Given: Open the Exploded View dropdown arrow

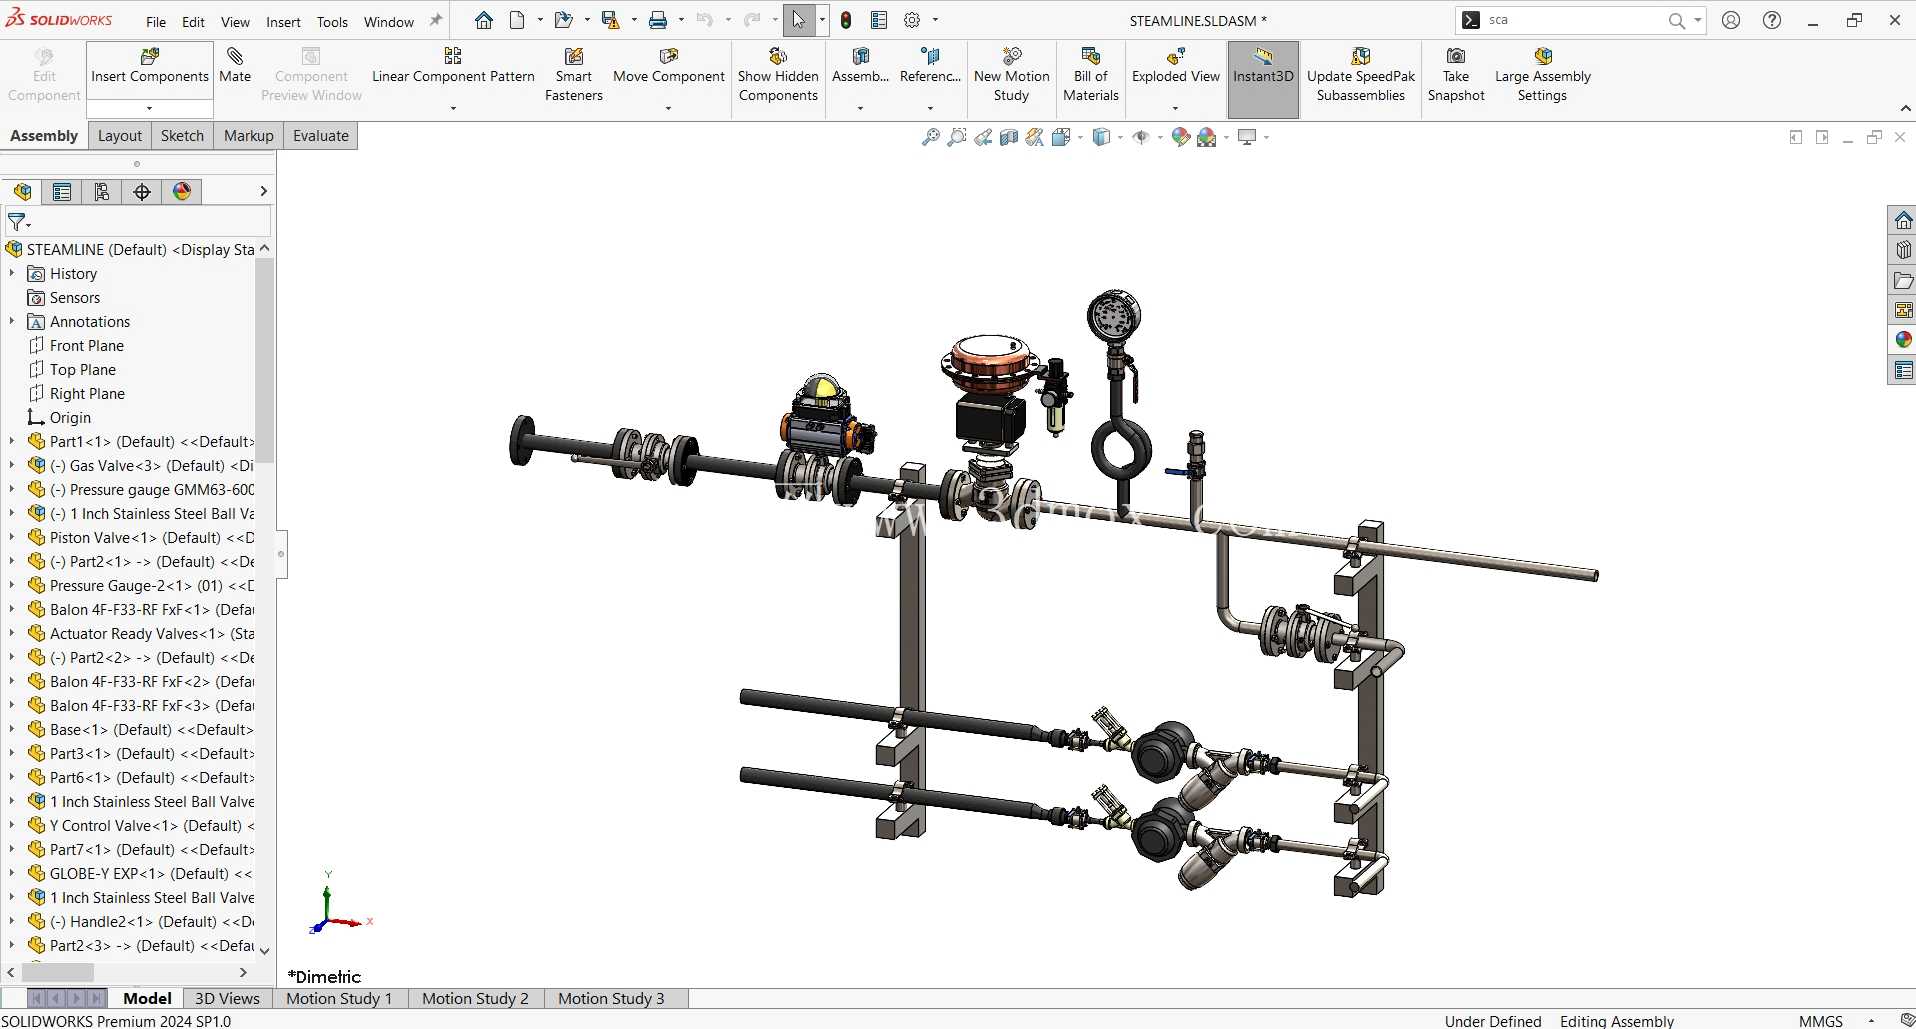Looking at the screenshot, I should 1175,108.
